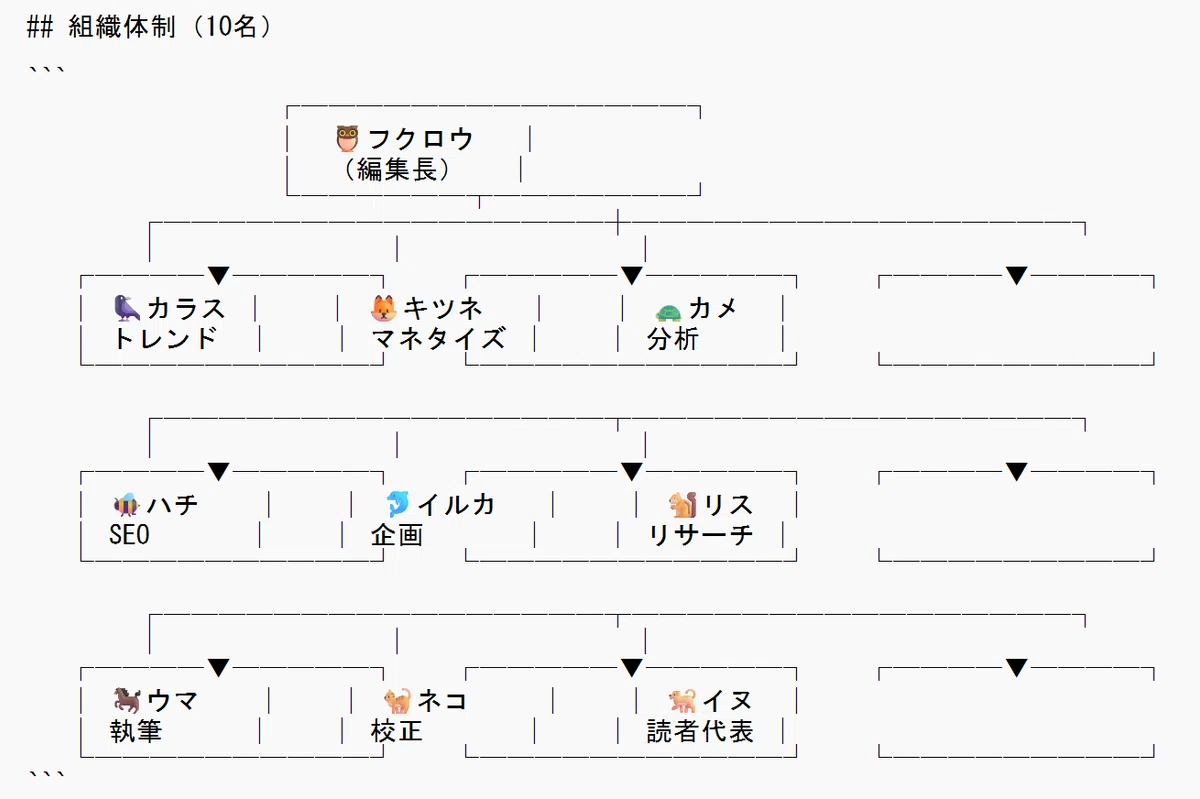Click the down arrow above ハチ box
The image size is (1200, 799).
219,471
